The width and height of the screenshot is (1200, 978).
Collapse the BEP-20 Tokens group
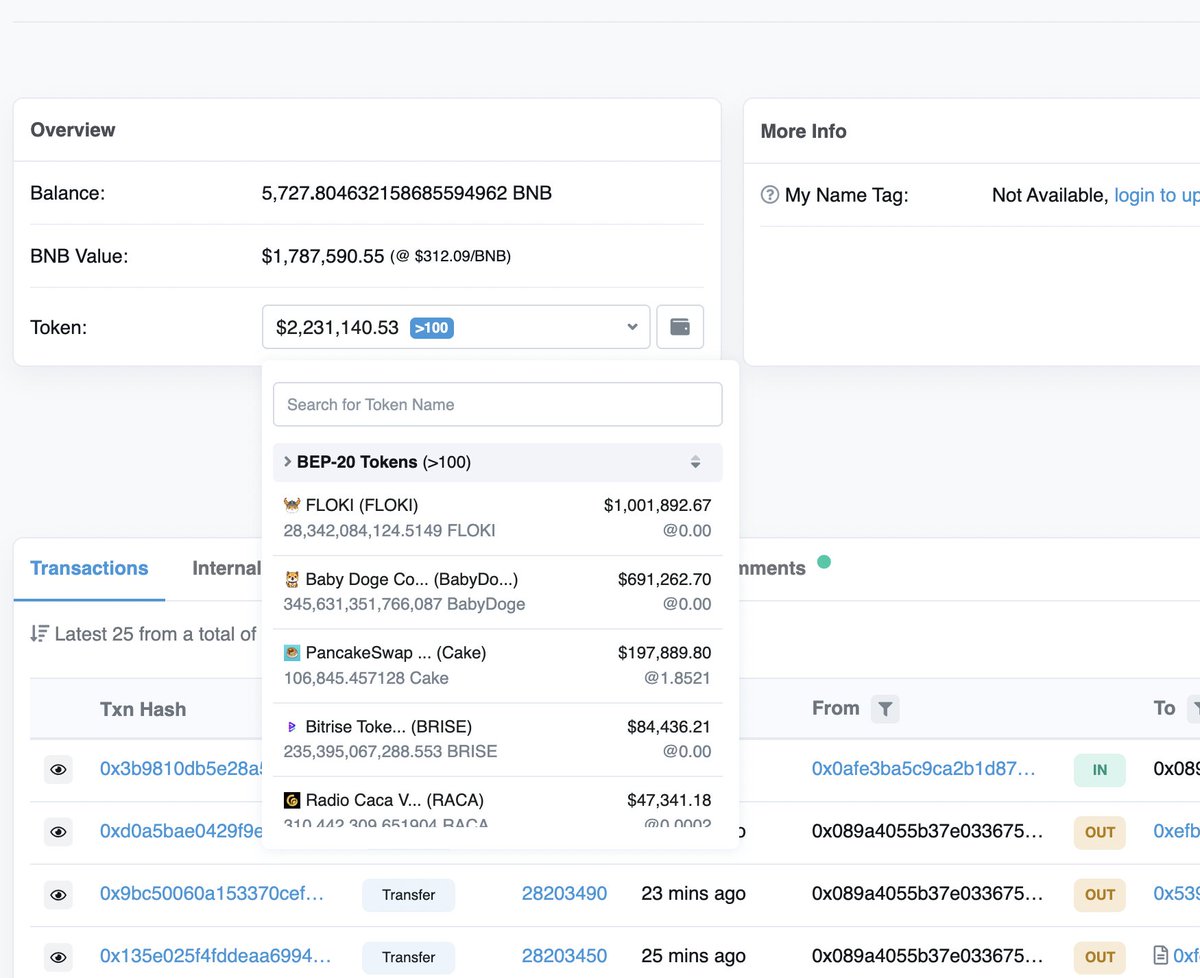point(498,462)
